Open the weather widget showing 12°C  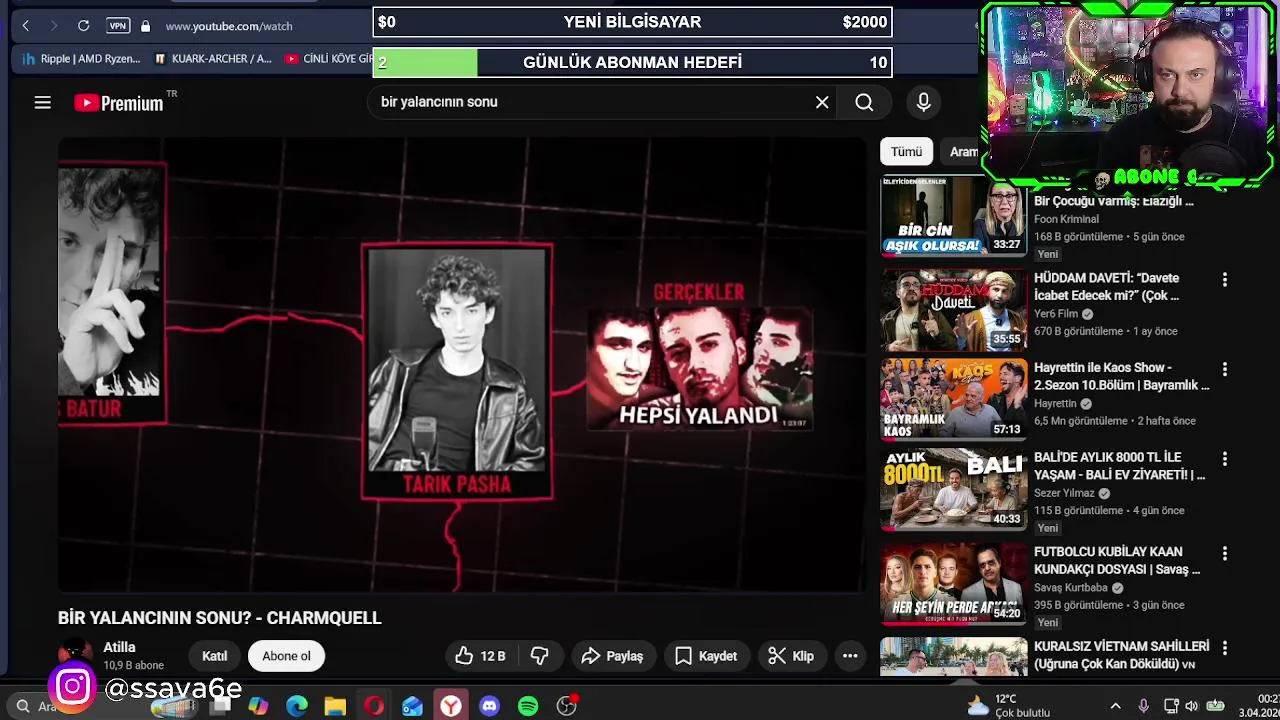[x=1008, y=705]
